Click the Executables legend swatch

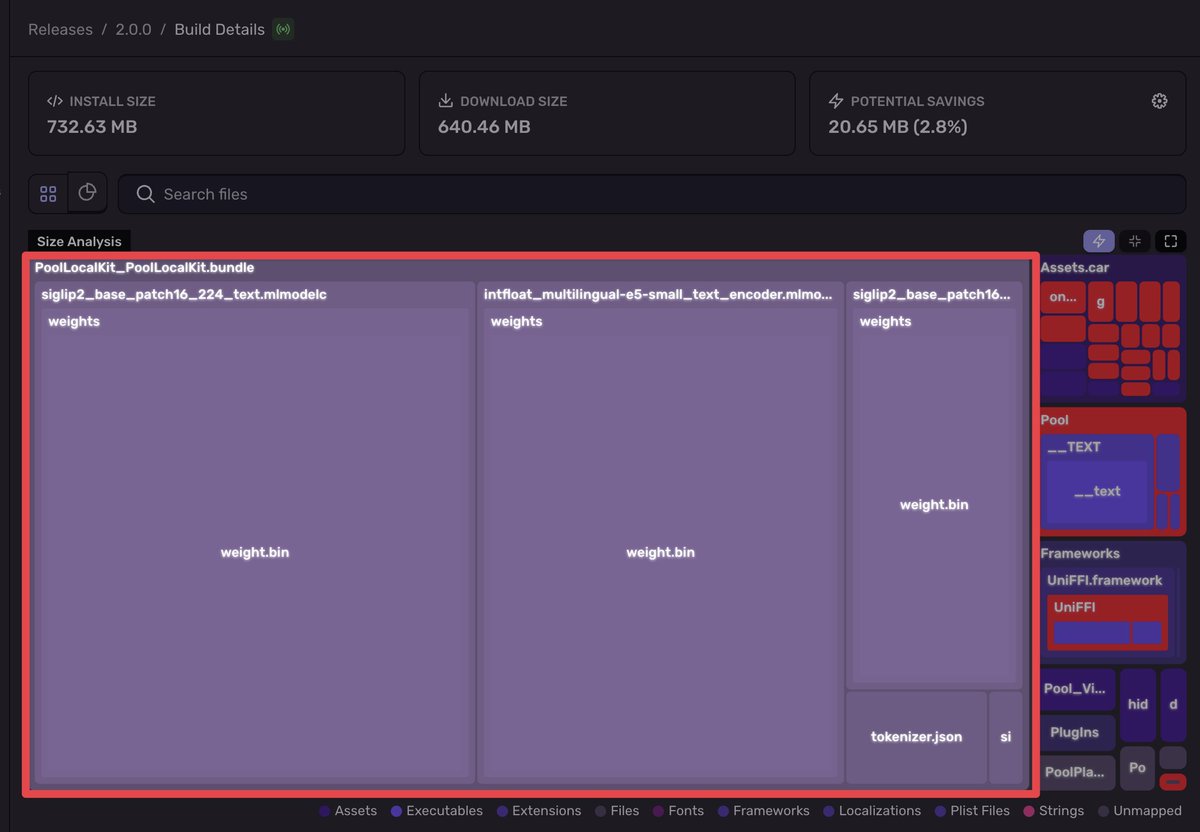pos(397,811)
